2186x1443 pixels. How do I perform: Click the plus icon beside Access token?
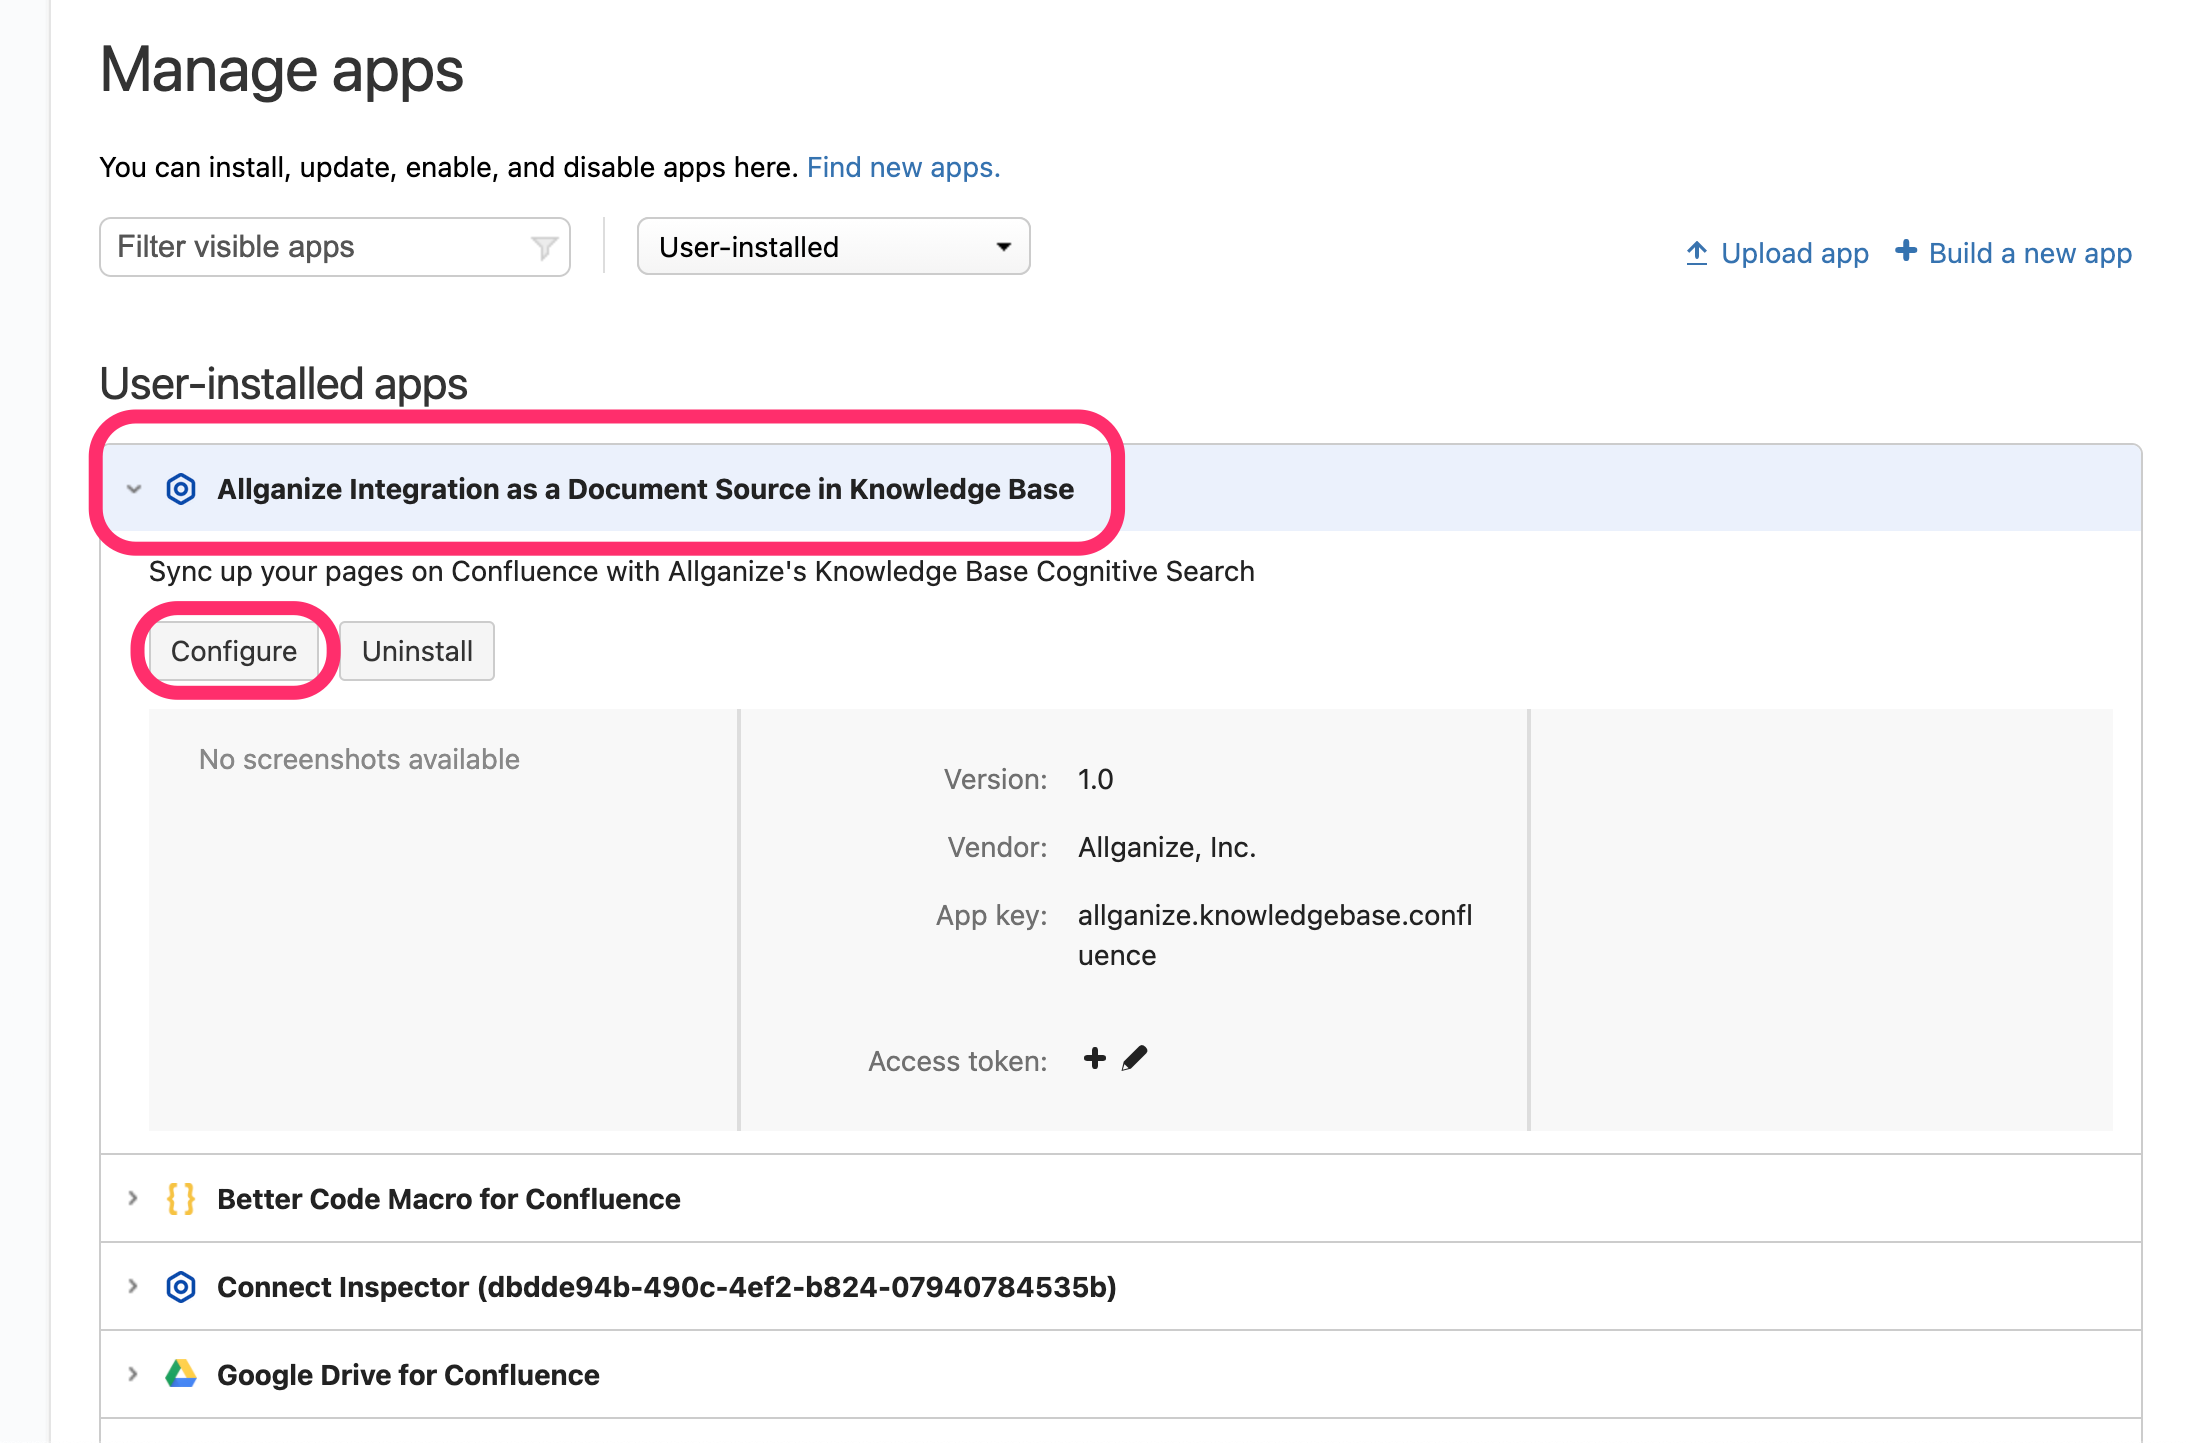(1095, 1058)
